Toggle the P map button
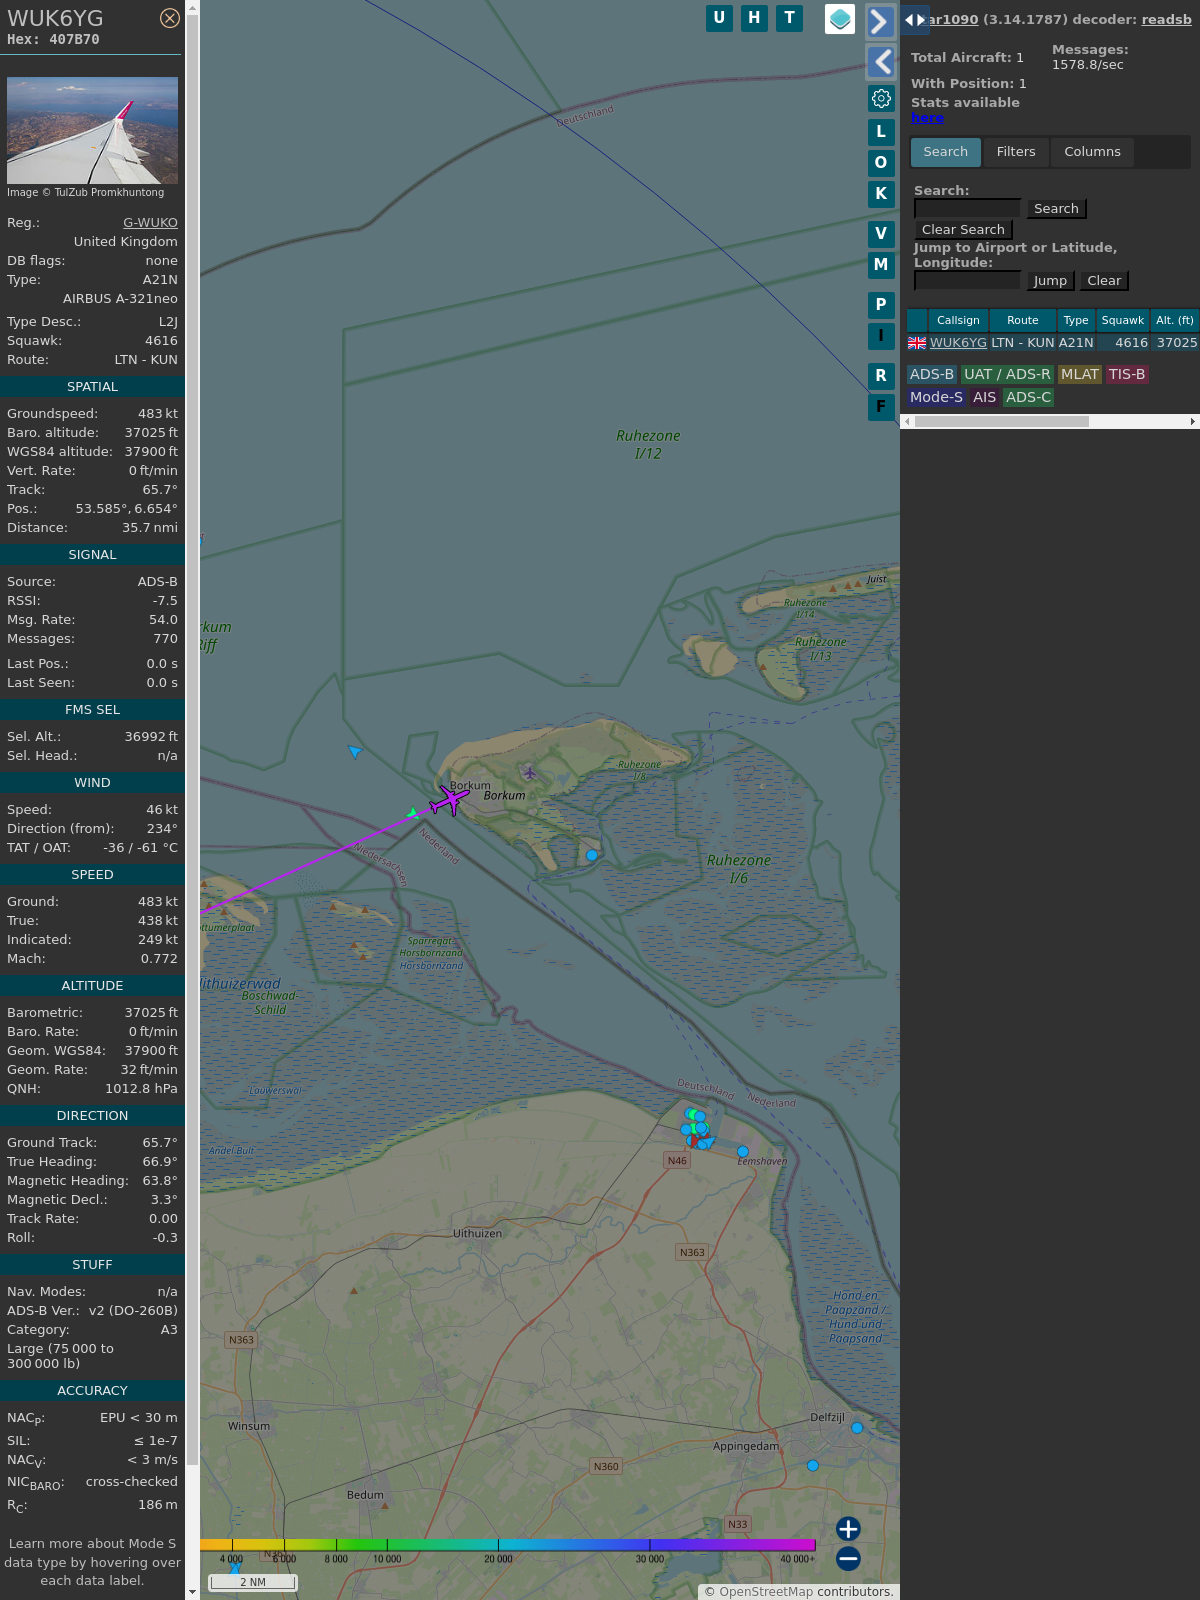 click(x=881, y=304)
